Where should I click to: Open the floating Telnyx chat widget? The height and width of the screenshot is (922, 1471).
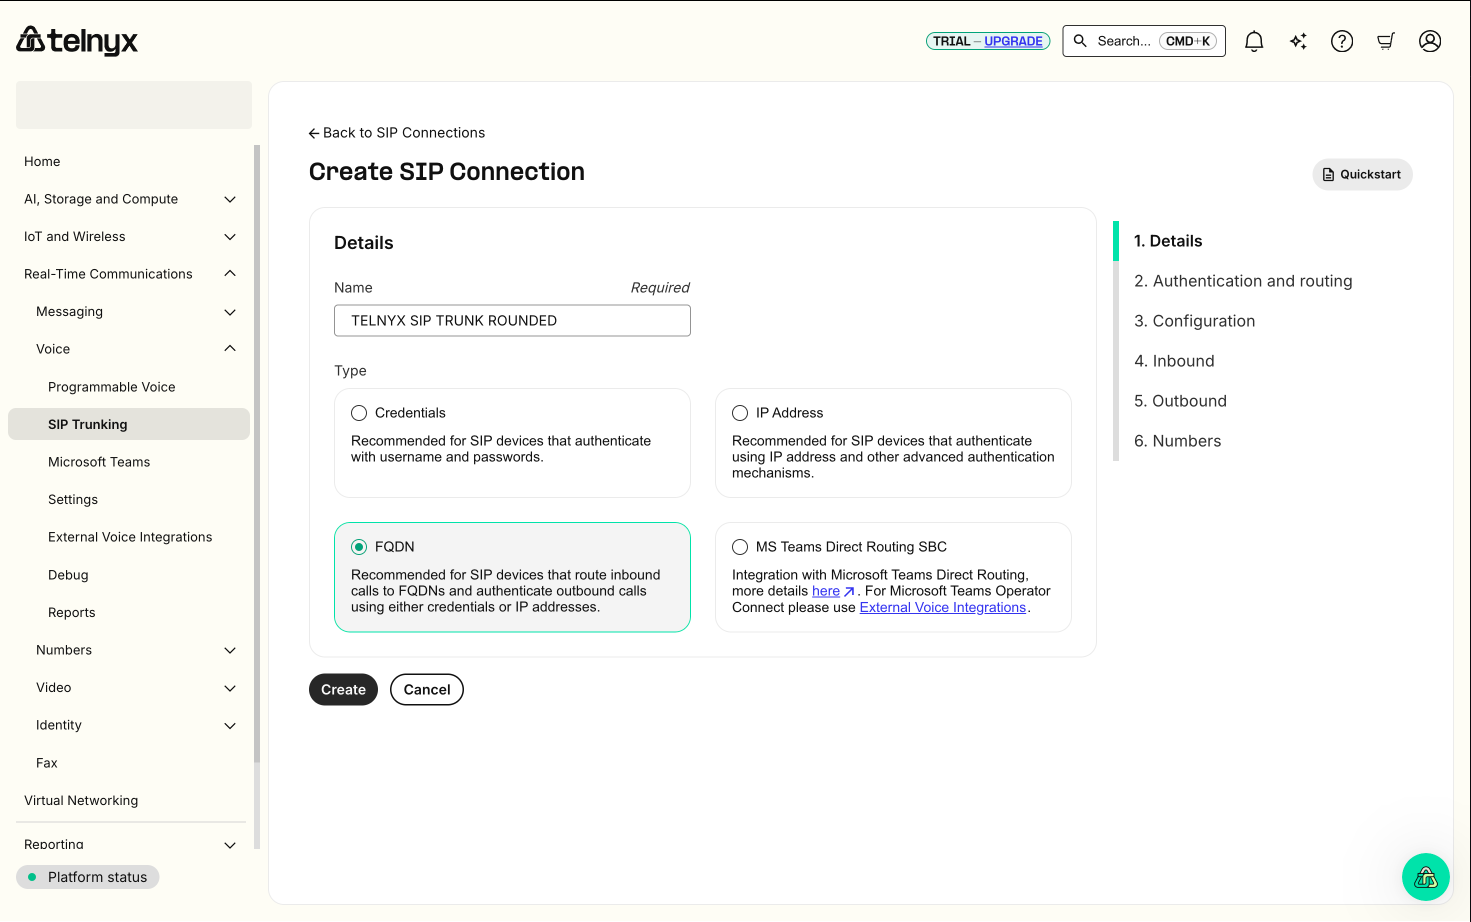[1426, 877]
